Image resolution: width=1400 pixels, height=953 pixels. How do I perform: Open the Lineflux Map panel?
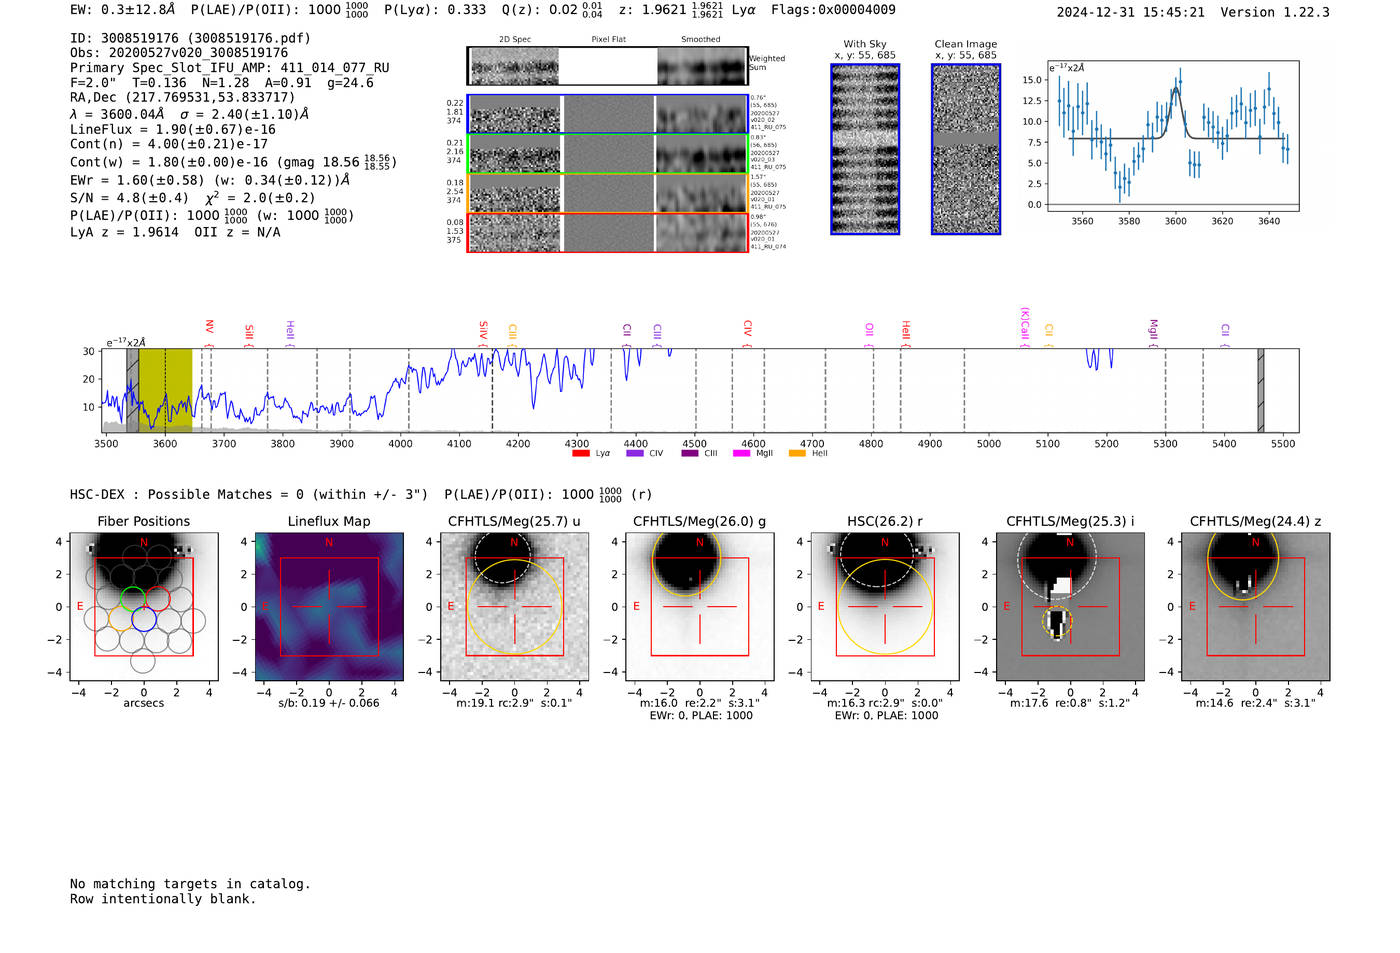pos(329,607)
